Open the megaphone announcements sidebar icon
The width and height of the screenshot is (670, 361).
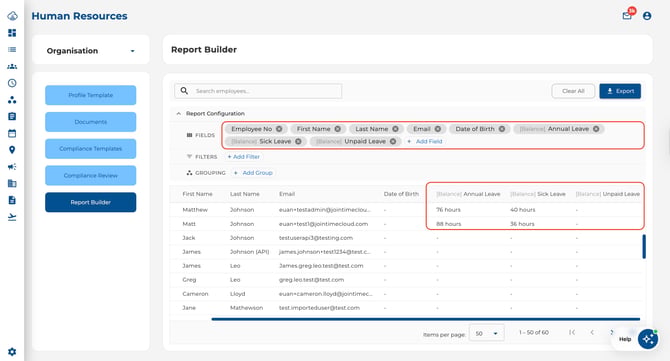(12, 167)
